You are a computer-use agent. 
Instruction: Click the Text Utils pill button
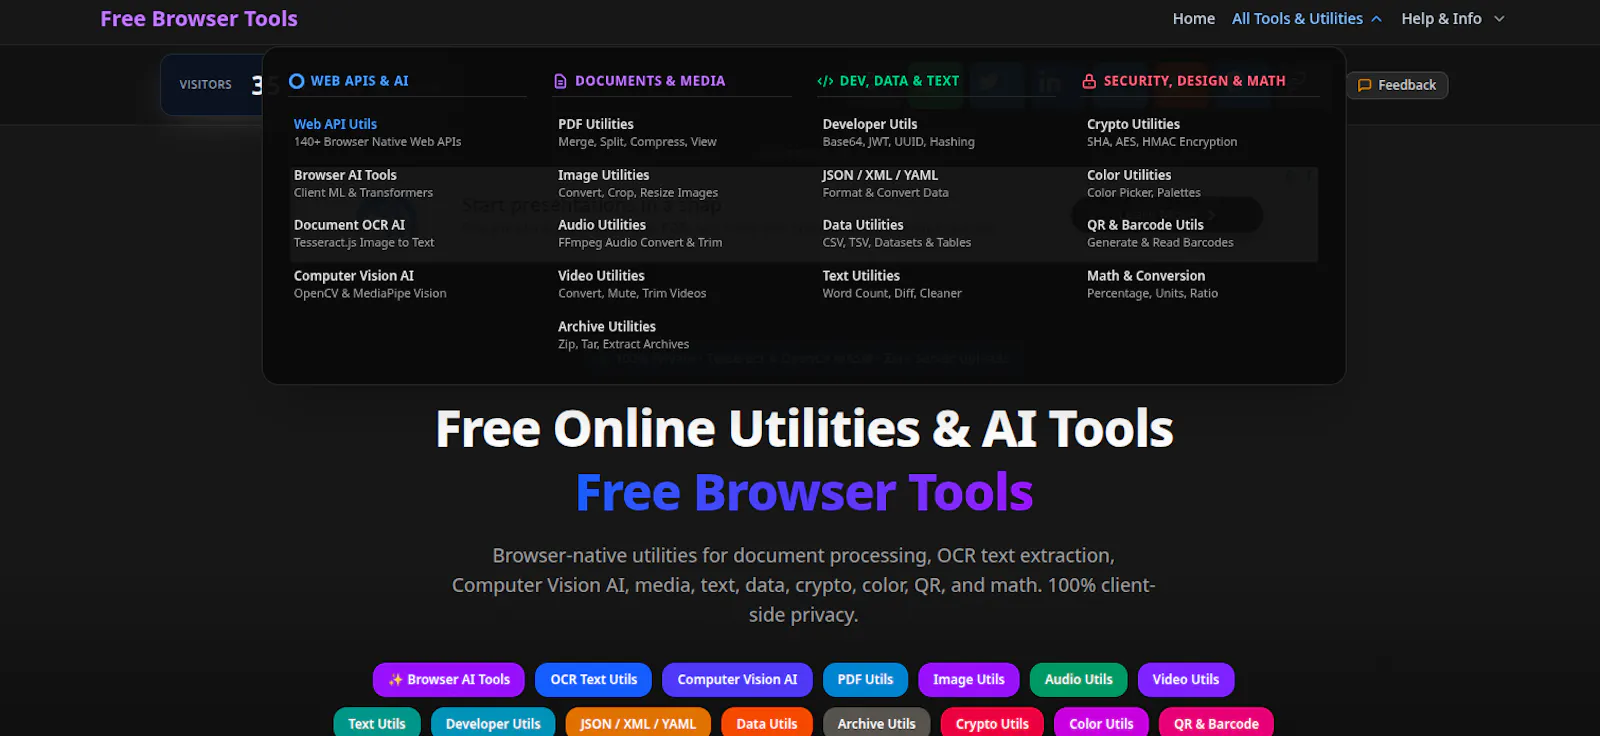click(377, 723)
